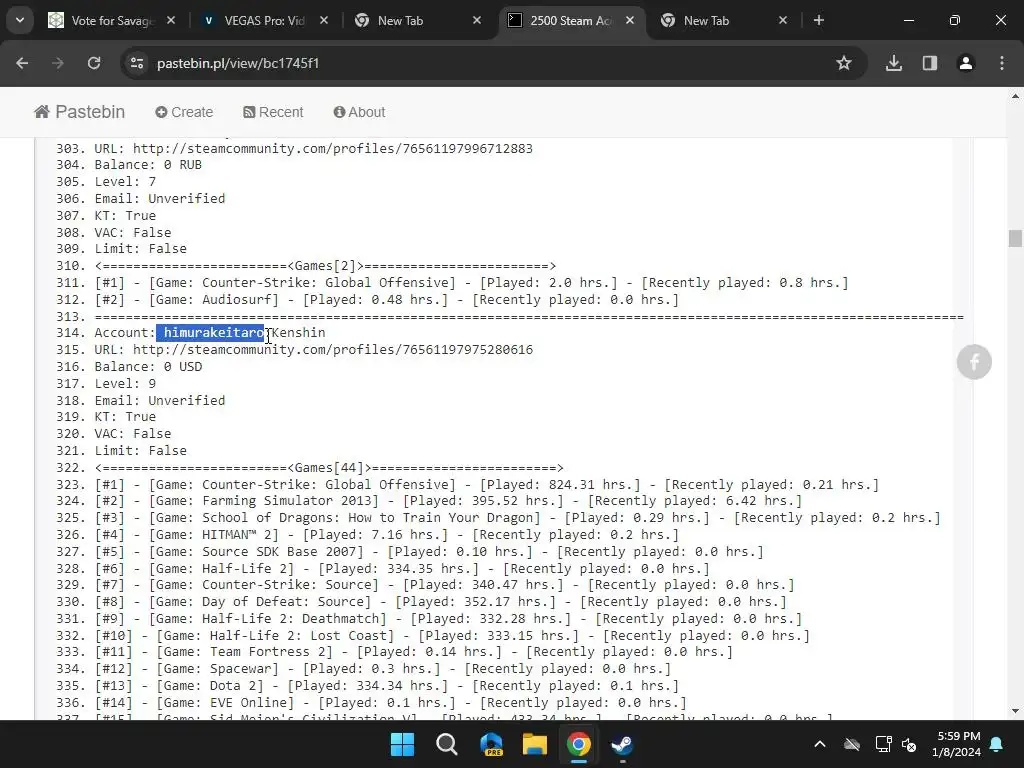Open Steam from the taskbar

(x=622, y=744)
